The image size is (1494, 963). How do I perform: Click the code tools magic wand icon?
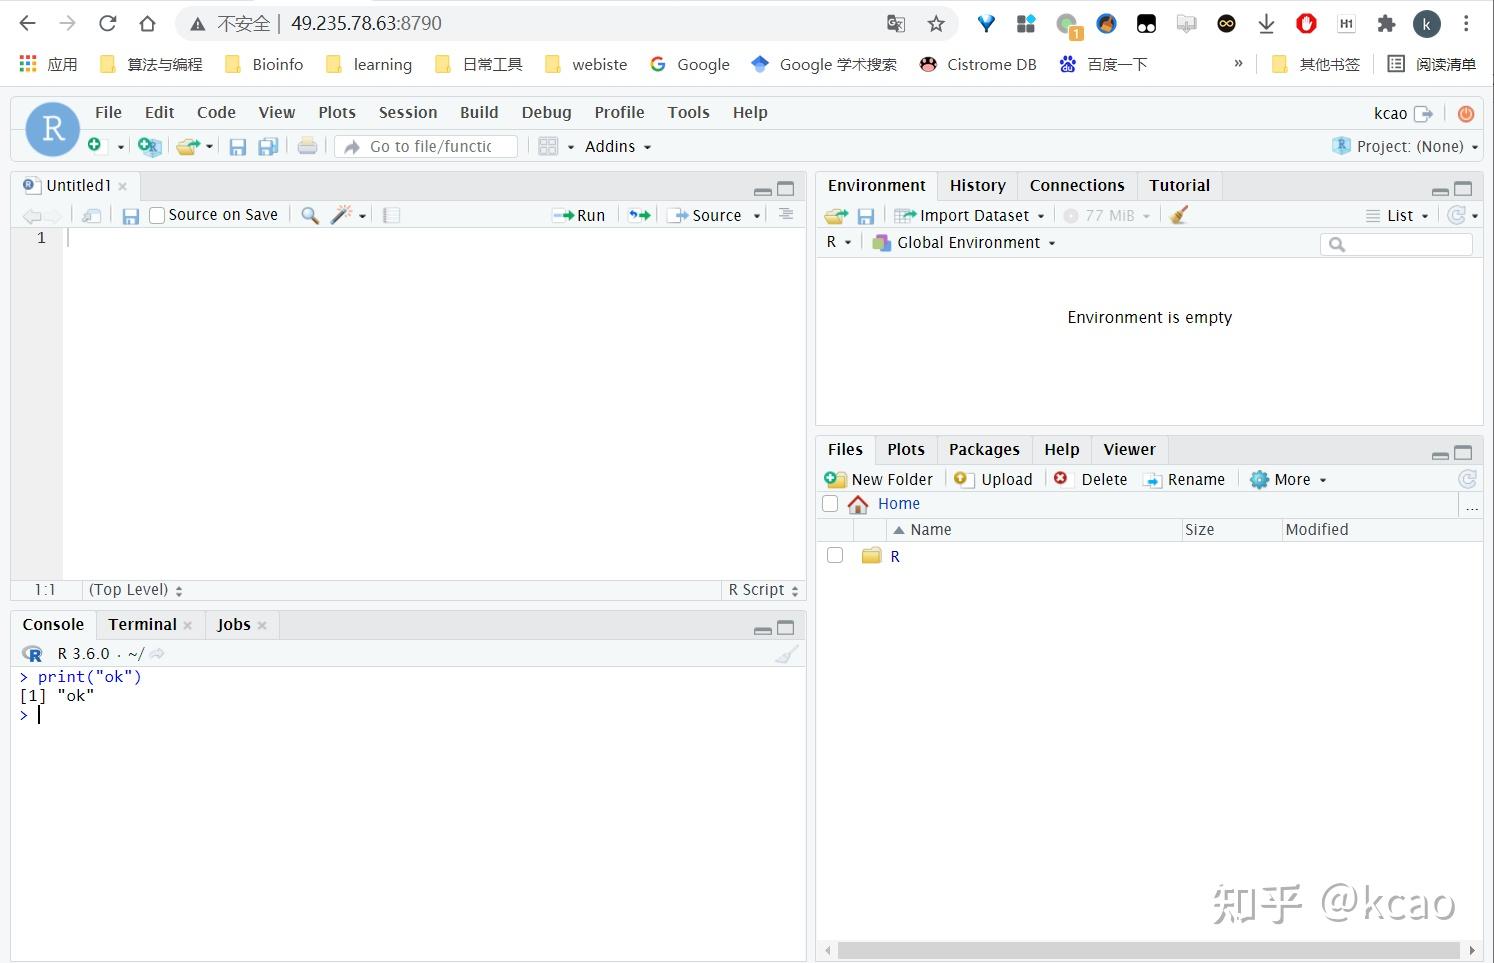[343, 214]
